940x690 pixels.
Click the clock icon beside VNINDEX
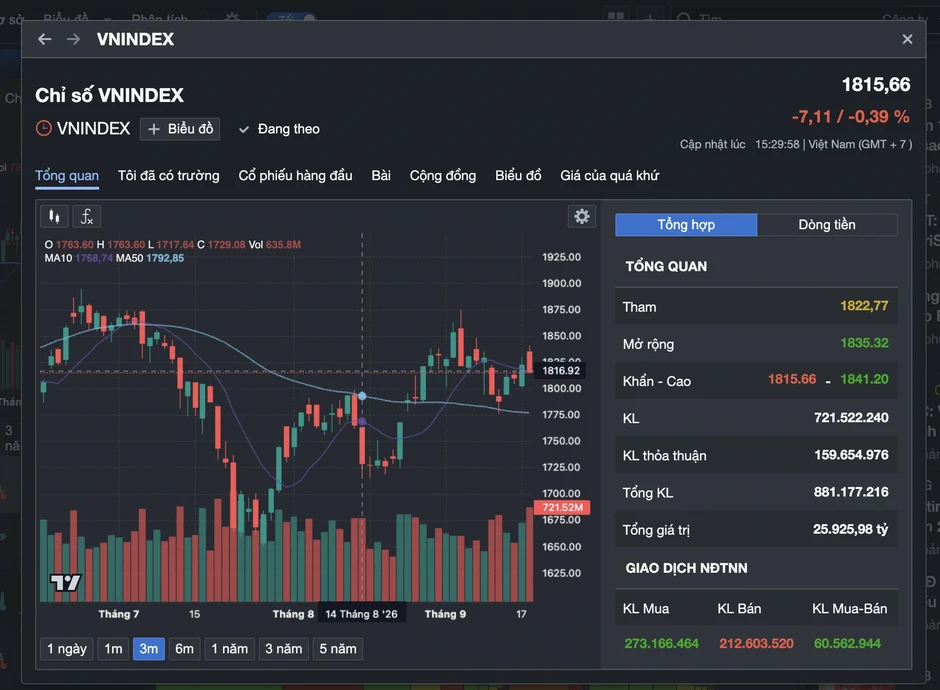[x=44, y=128]
